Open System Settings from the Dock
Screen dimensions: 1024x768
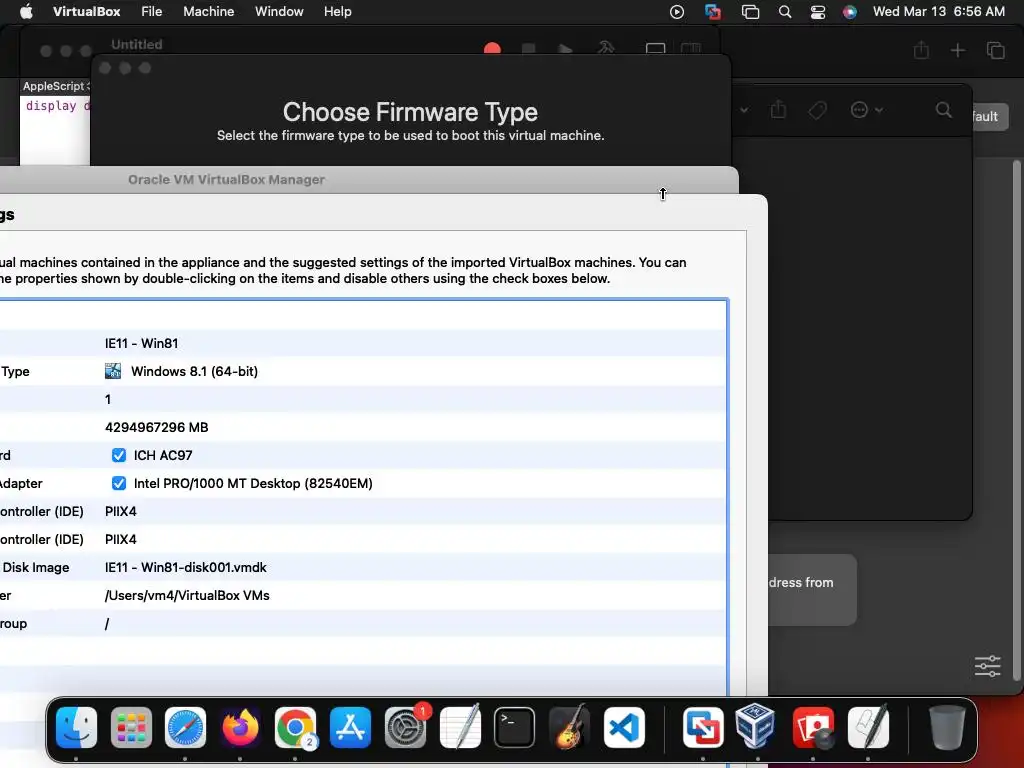[405, 727]
